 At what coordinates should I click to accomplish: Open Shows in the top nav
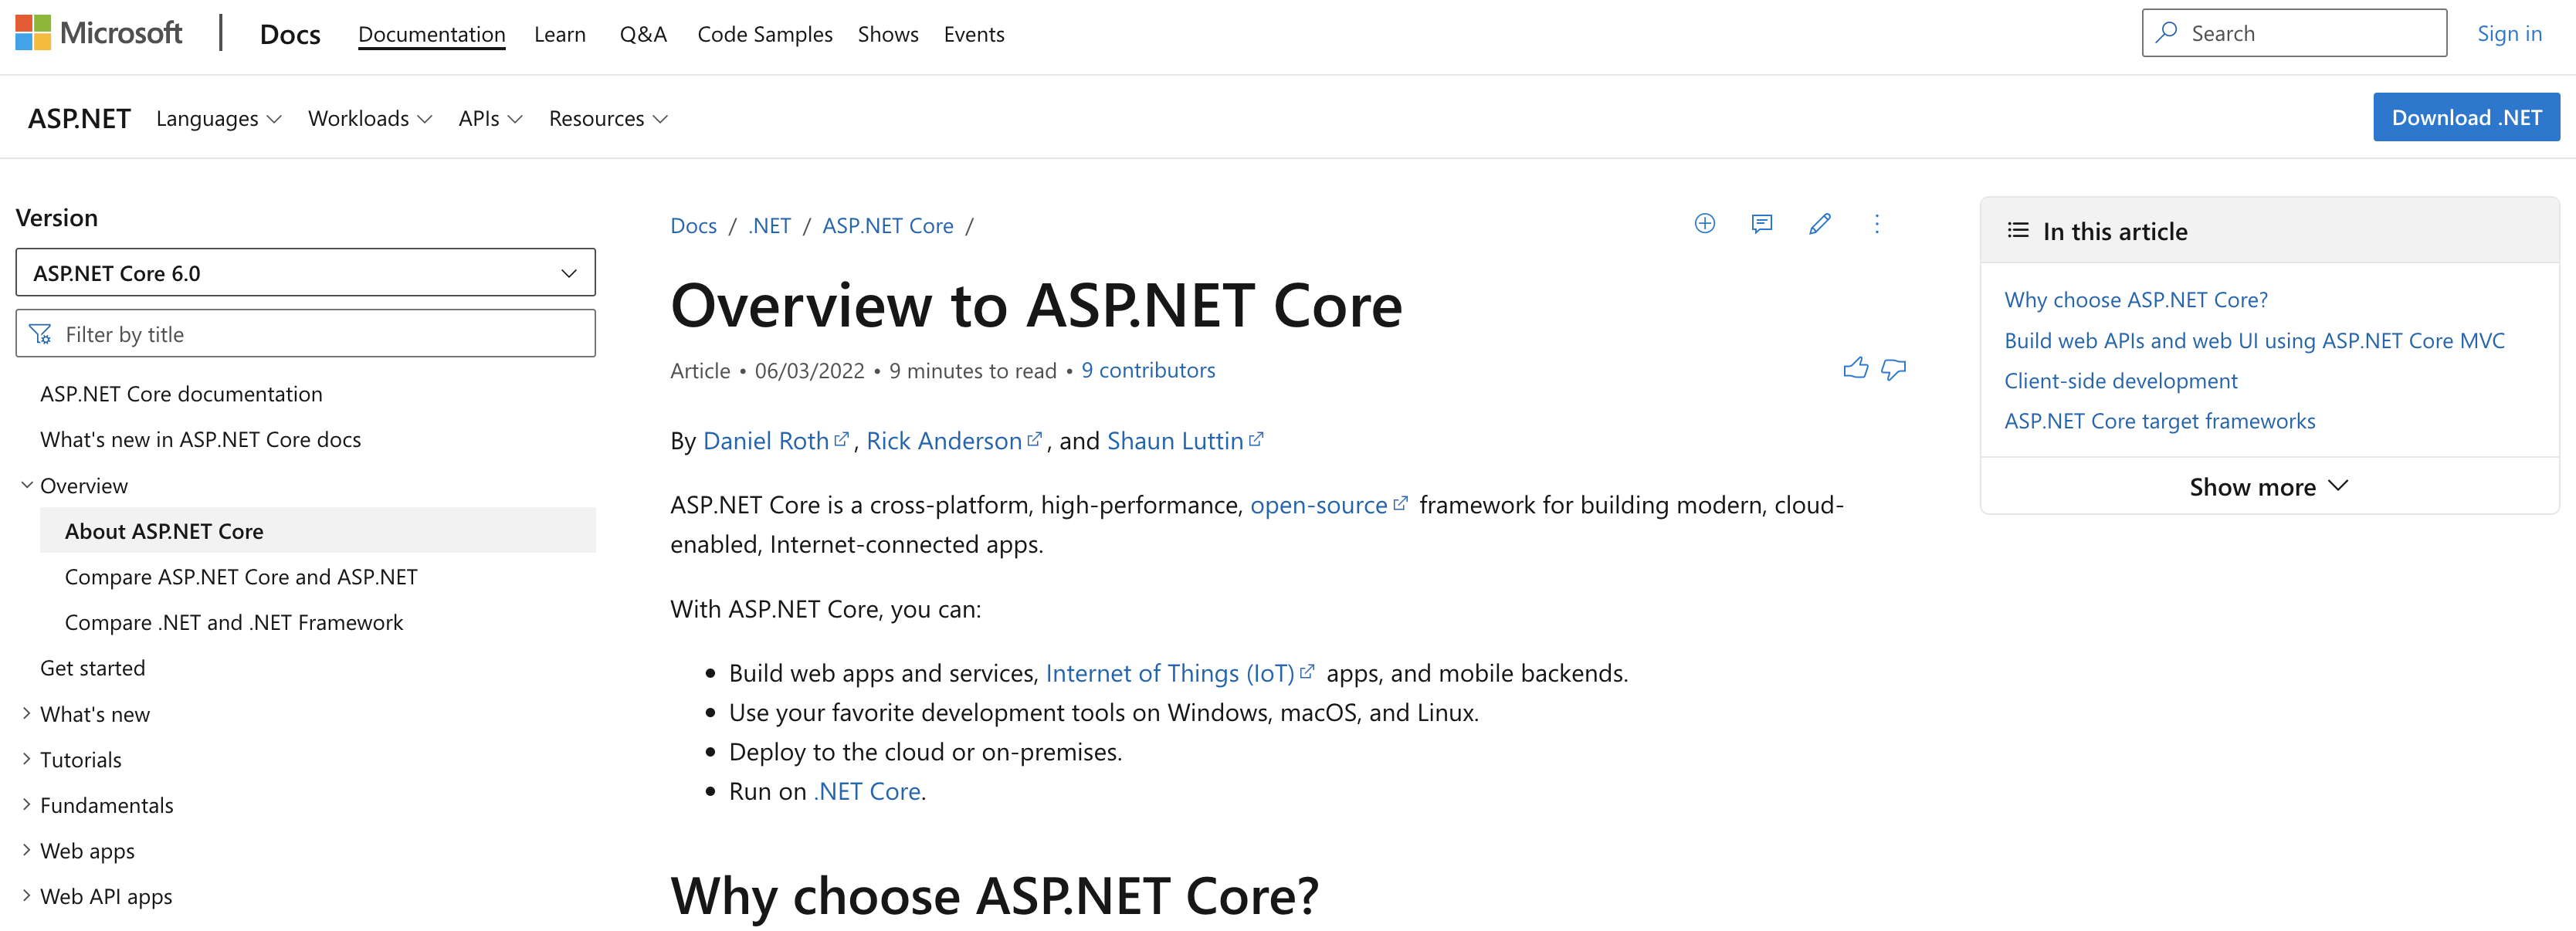tap(888, 34)
